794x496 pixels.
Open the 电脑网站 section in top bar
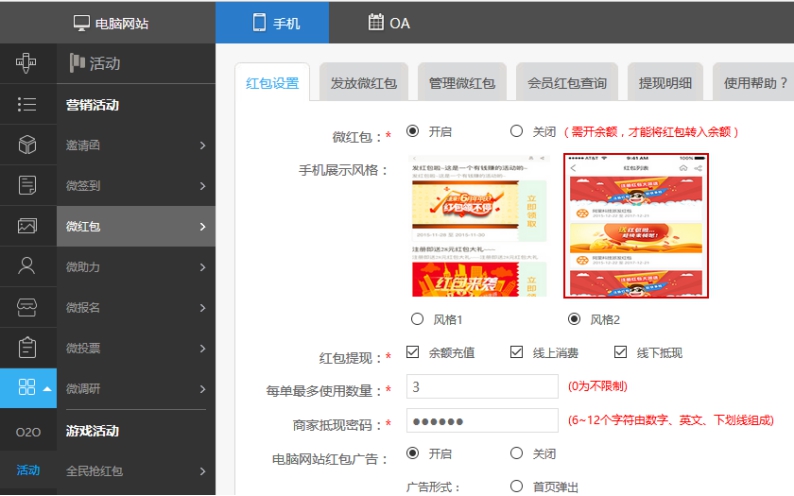pyautogui.click(x=110, y=23)
